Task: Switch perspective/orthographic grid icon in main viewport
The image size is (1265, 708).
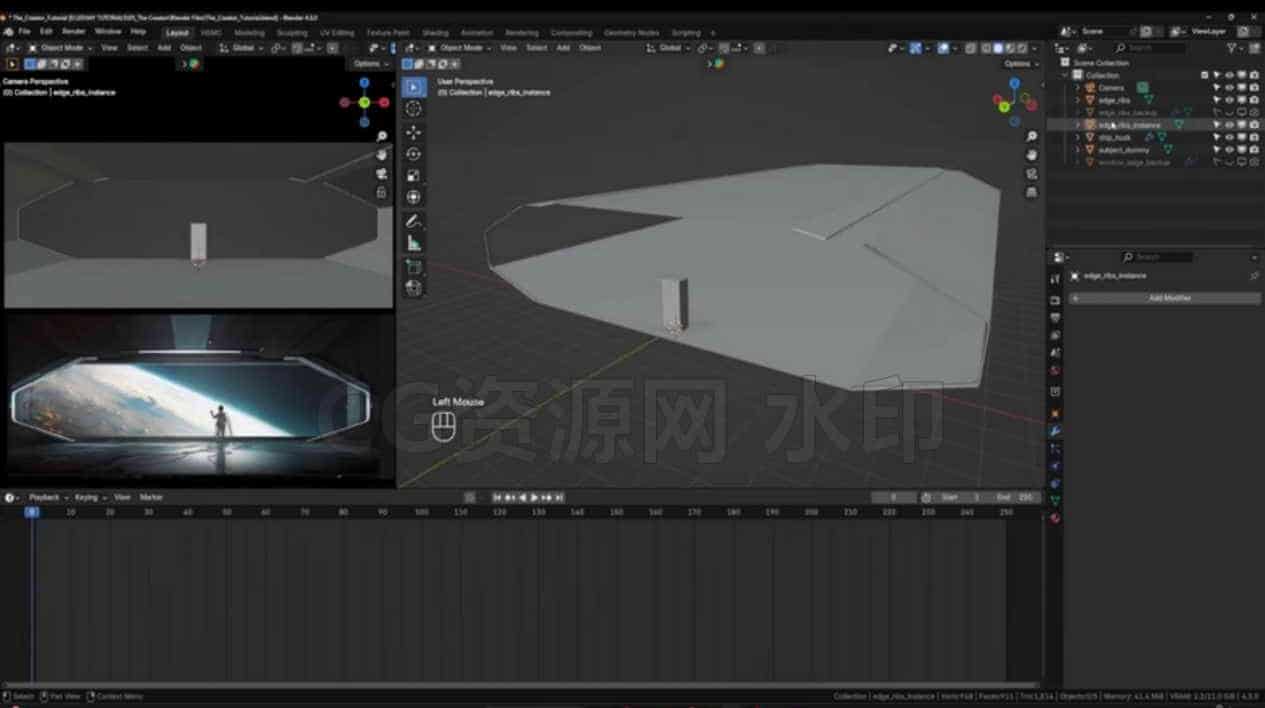Action: point(1032,192)
